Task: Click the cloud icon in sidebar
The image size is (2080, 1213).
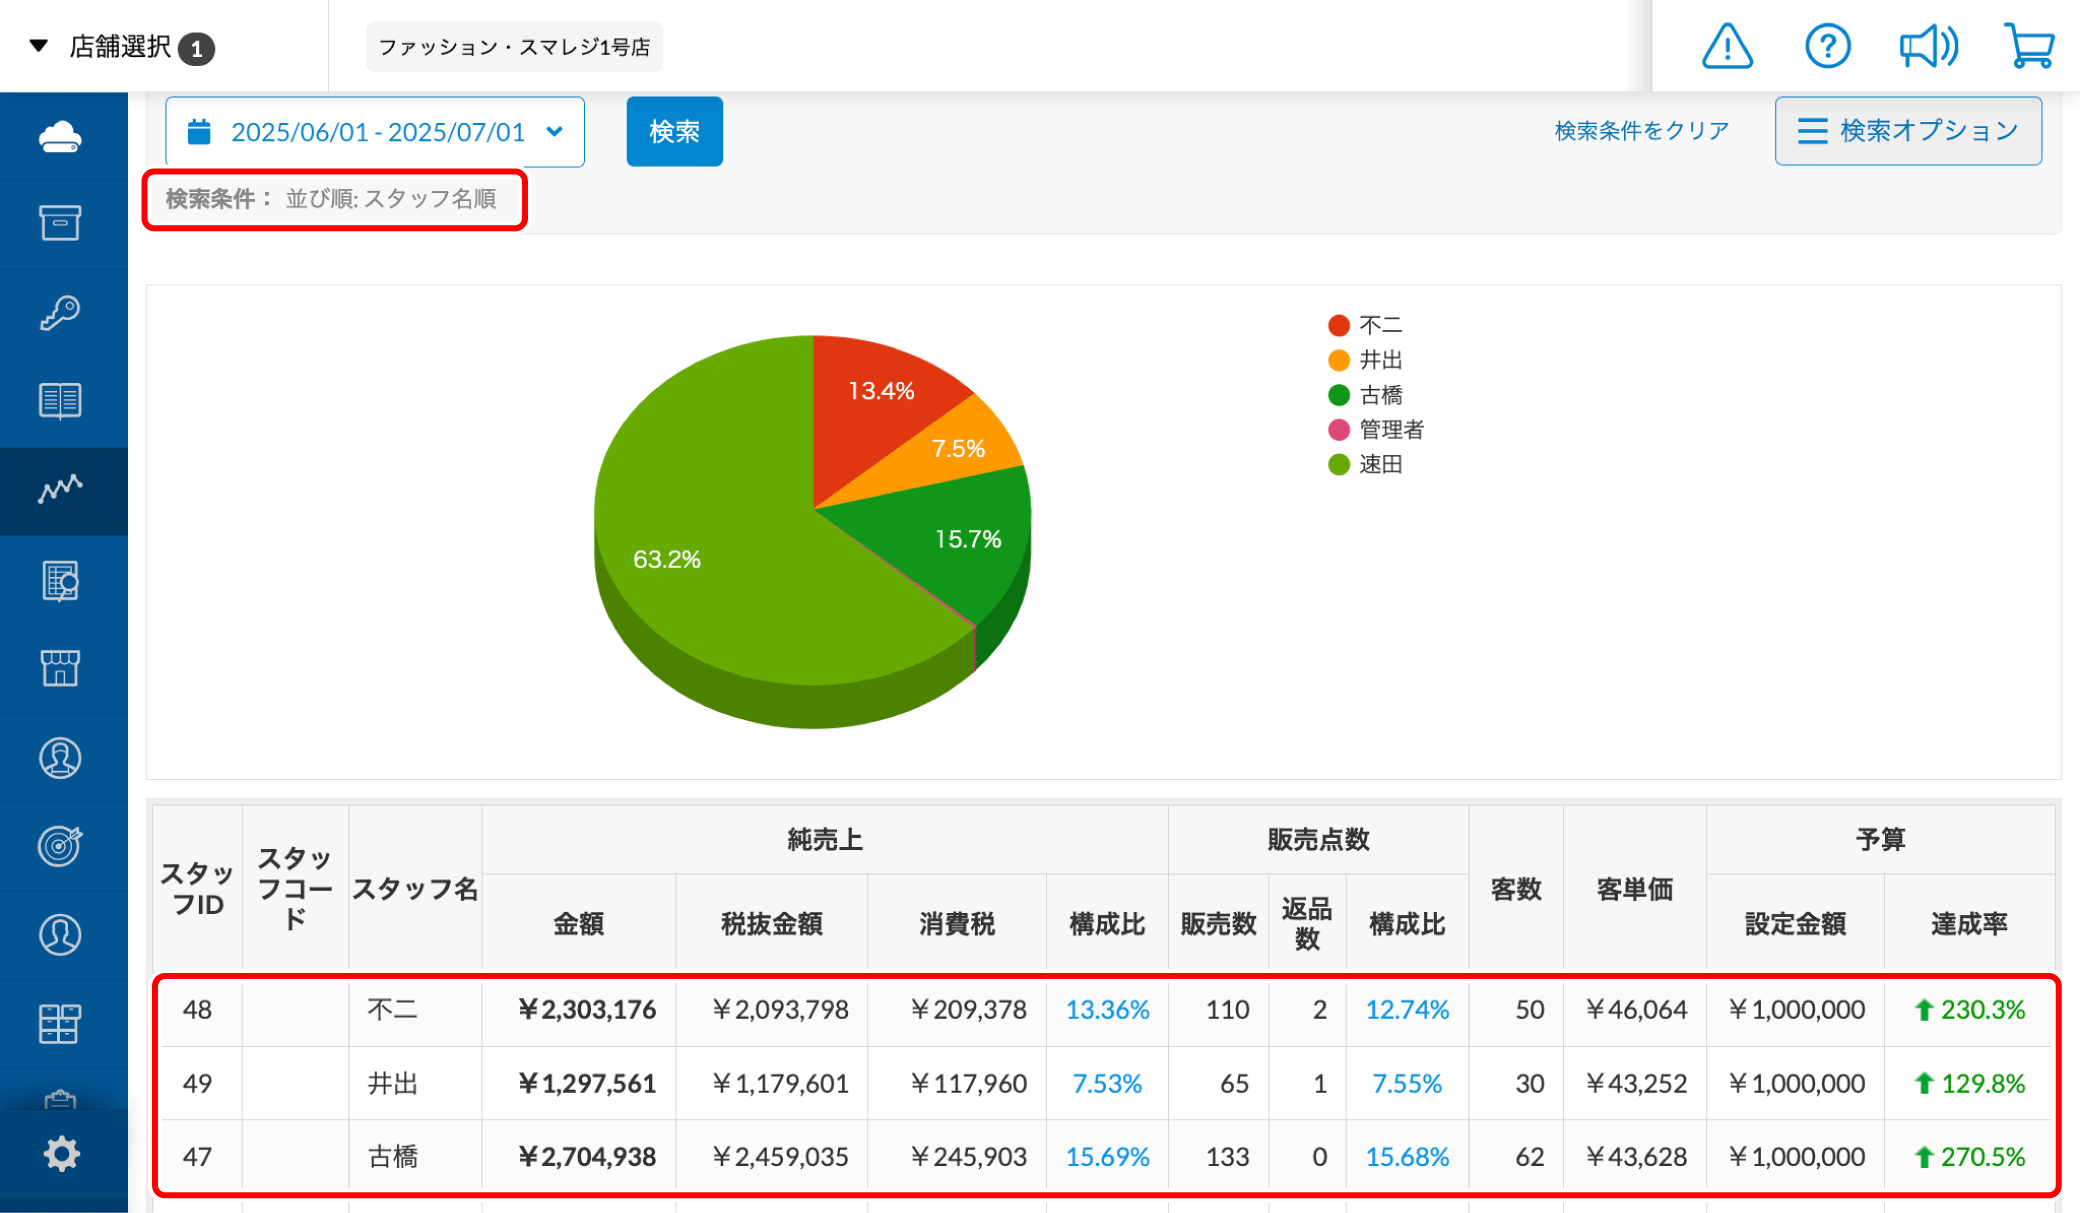Action: pyautogui.click(x=60, y=136)
